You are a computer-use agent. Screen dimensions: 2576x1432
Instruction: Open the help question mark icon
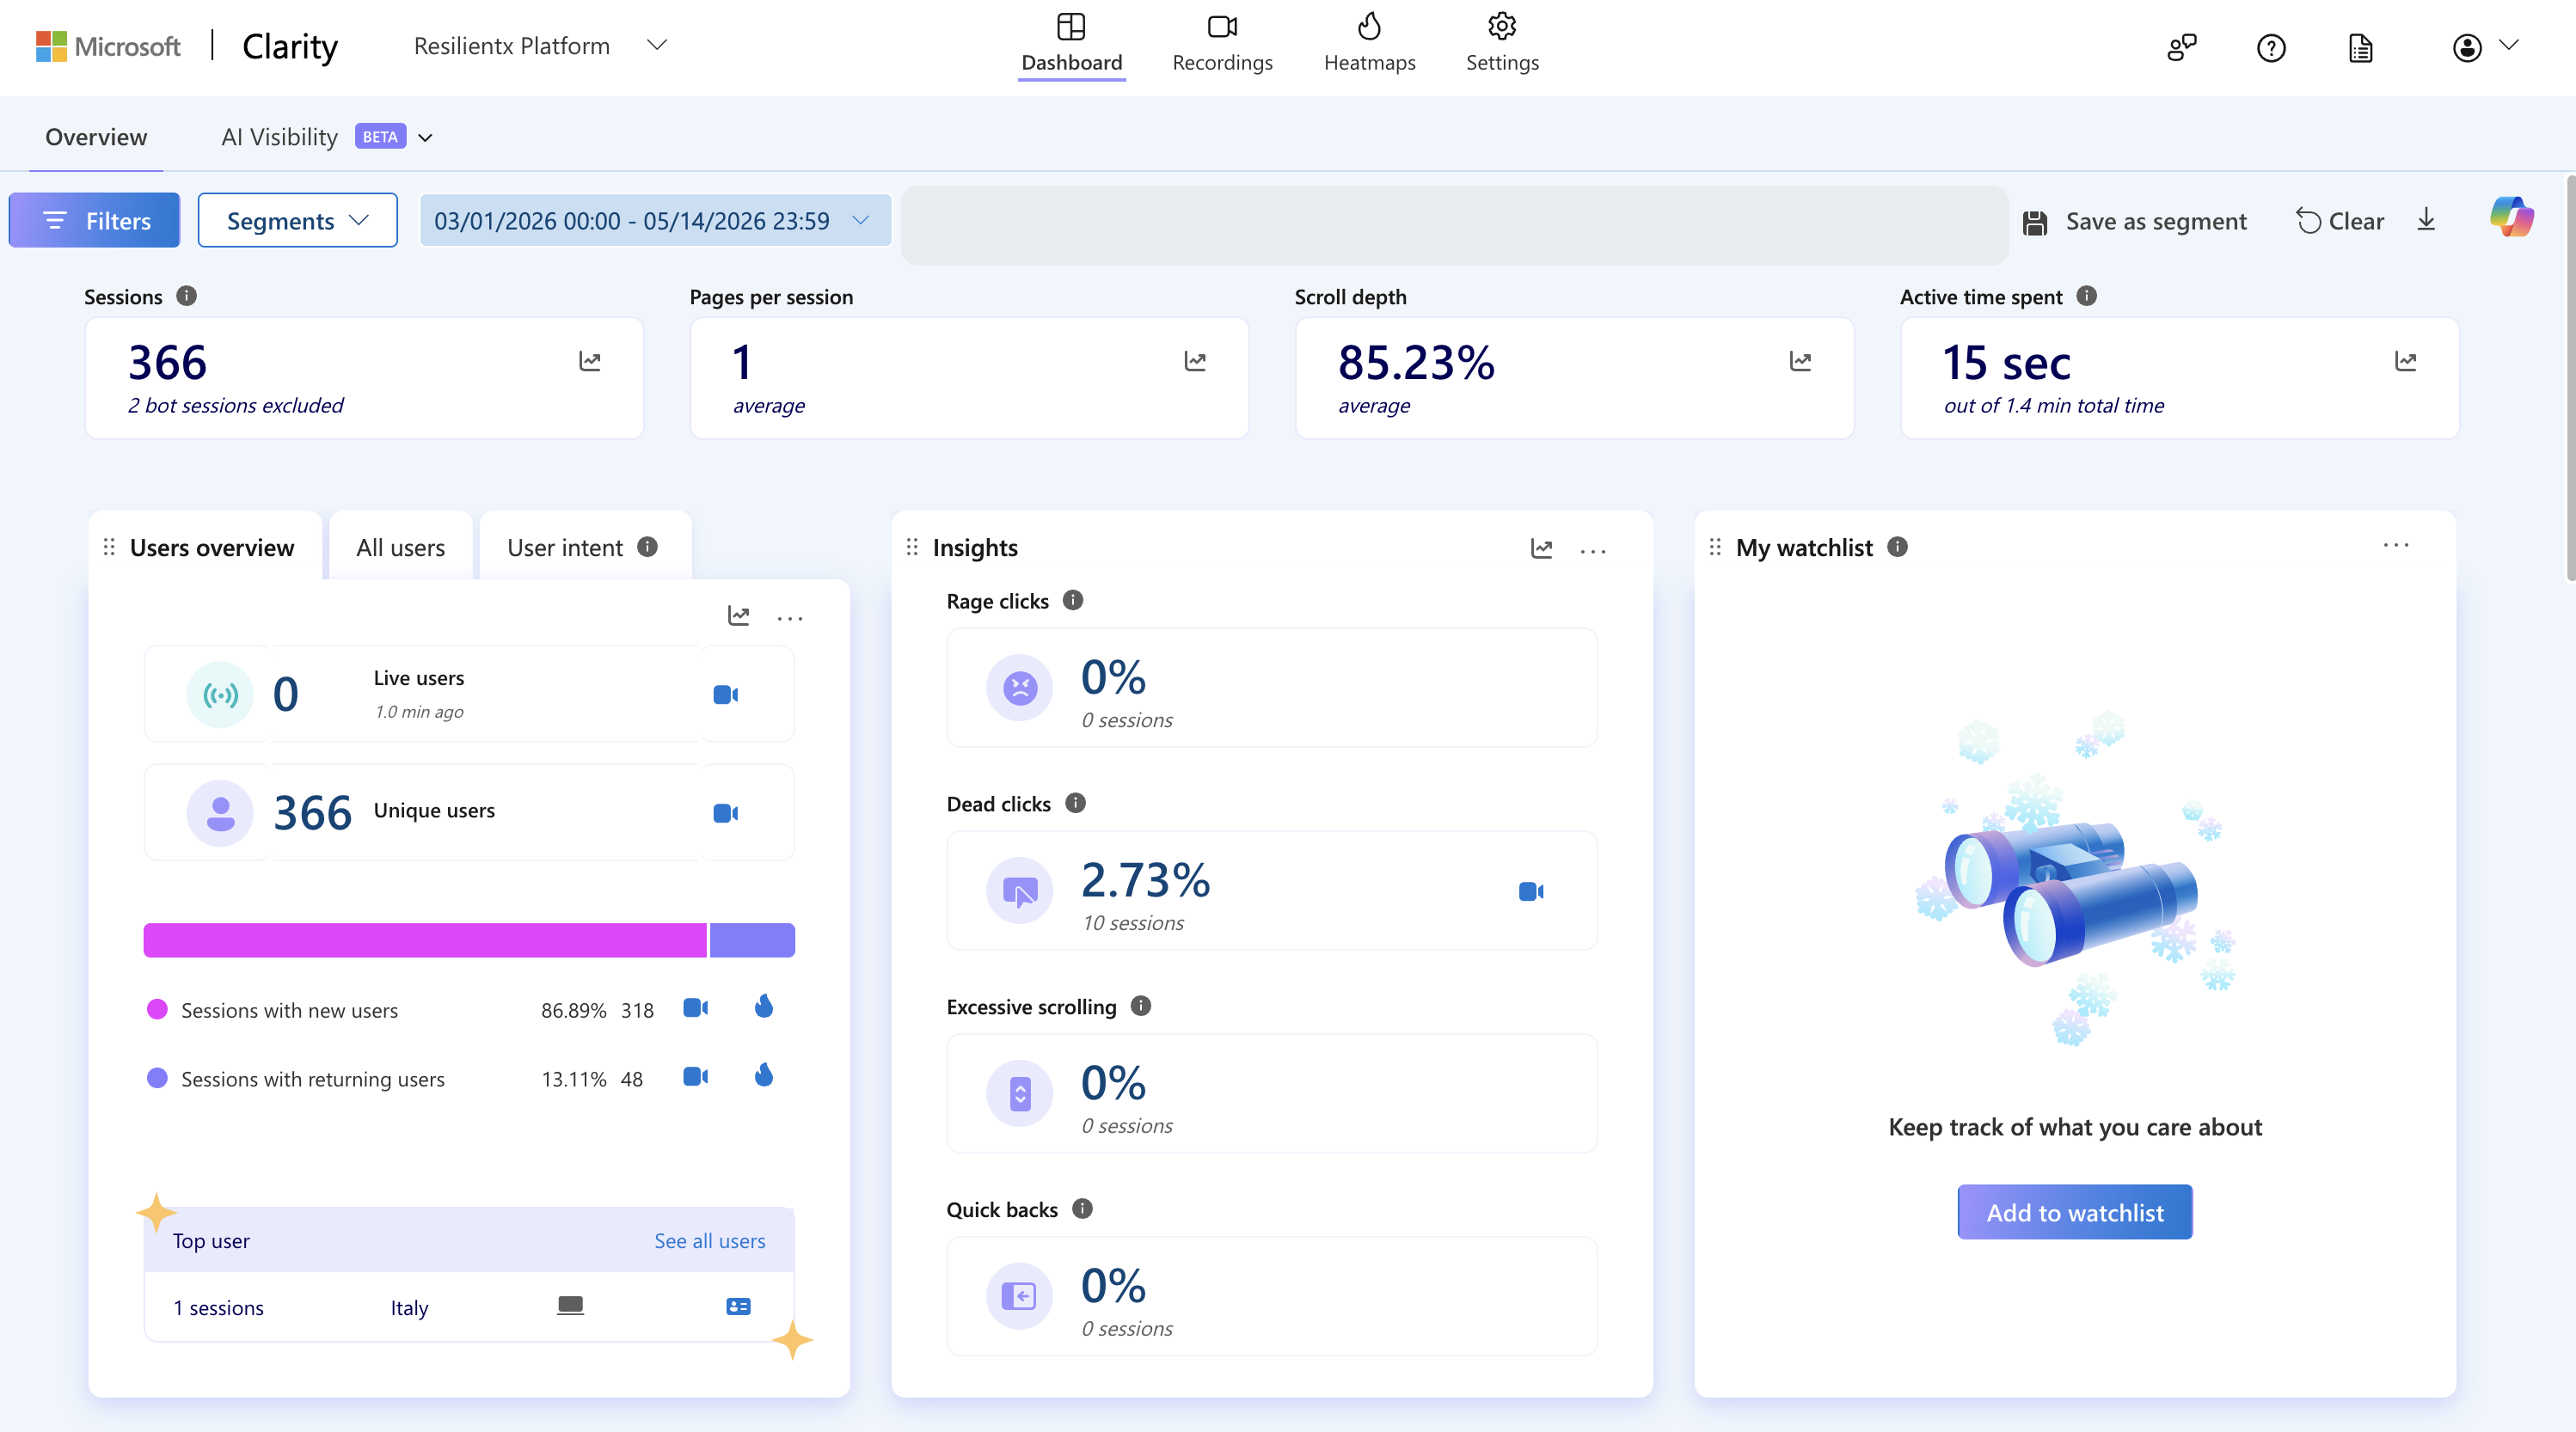click(2271, 47)
